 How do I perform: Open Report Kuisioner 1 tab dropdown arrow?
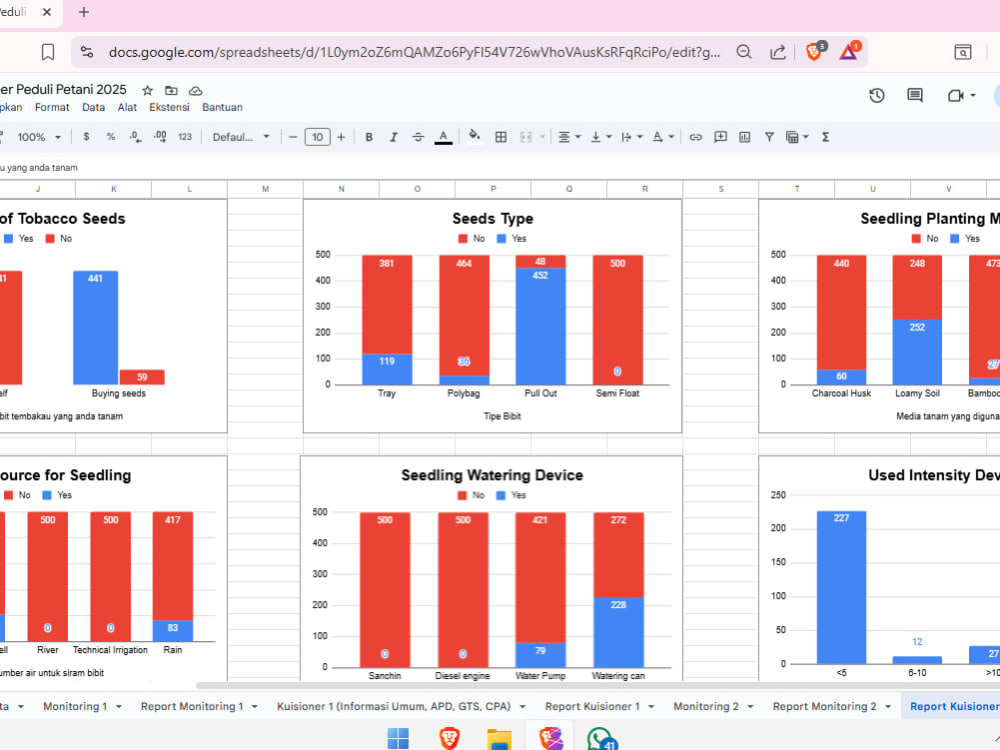[651, 707]
